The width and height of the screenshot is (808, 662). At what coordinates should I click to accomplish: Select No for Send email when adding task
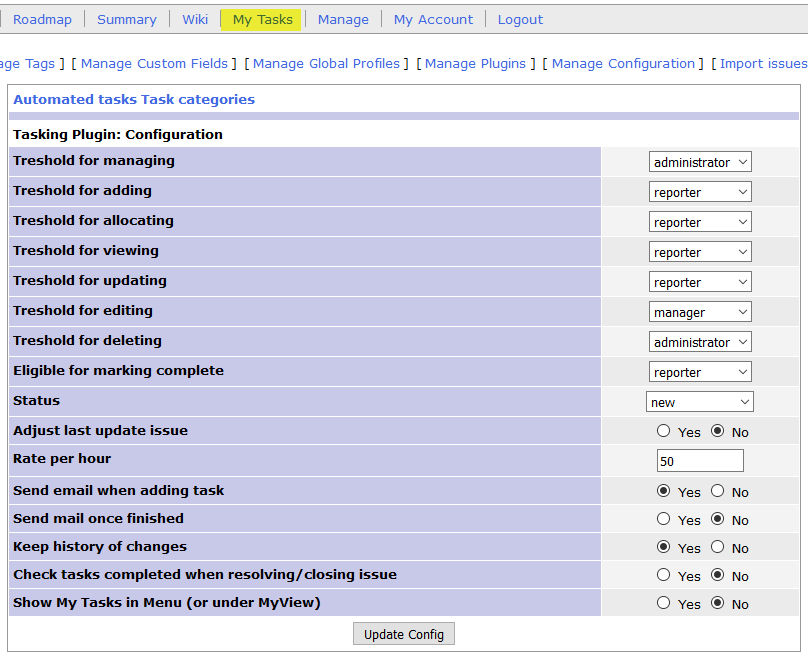pyautogui.click(x=717, y=491)
